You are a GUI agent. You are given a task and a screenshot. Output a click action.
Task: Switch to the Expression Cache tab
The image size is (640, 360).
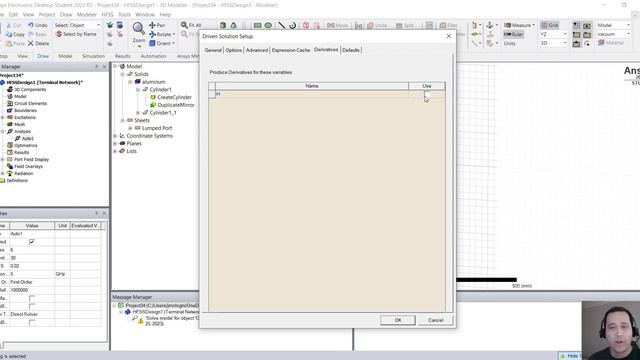291,50
